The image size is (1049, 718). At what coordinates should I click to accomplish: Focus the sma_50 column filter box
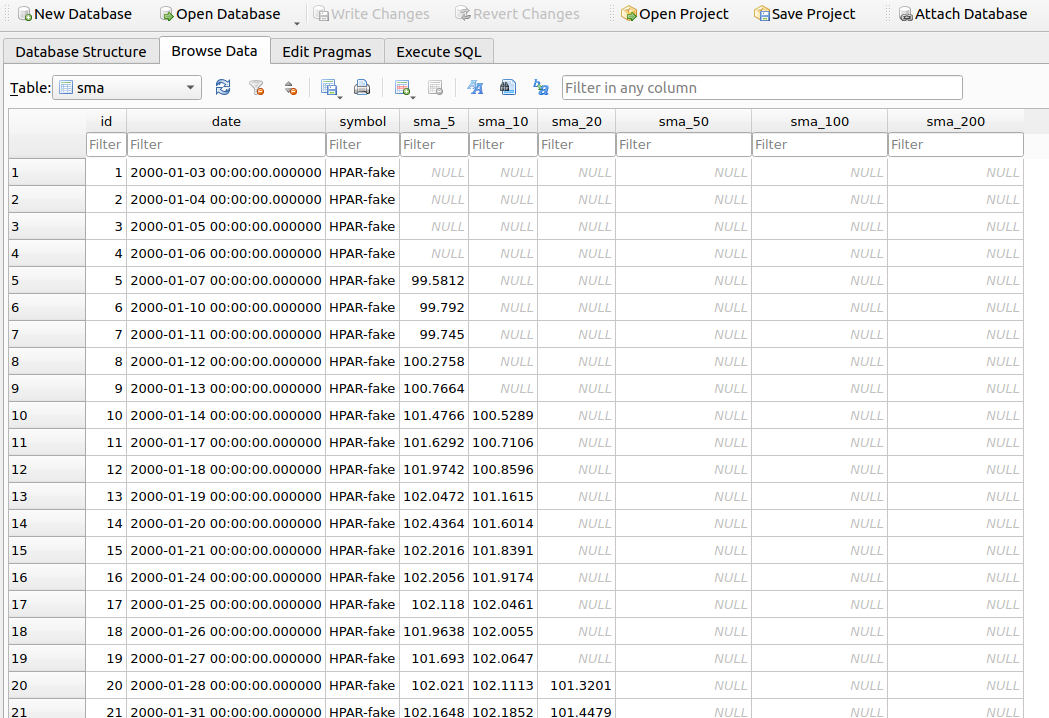click(x=684, y=145)
